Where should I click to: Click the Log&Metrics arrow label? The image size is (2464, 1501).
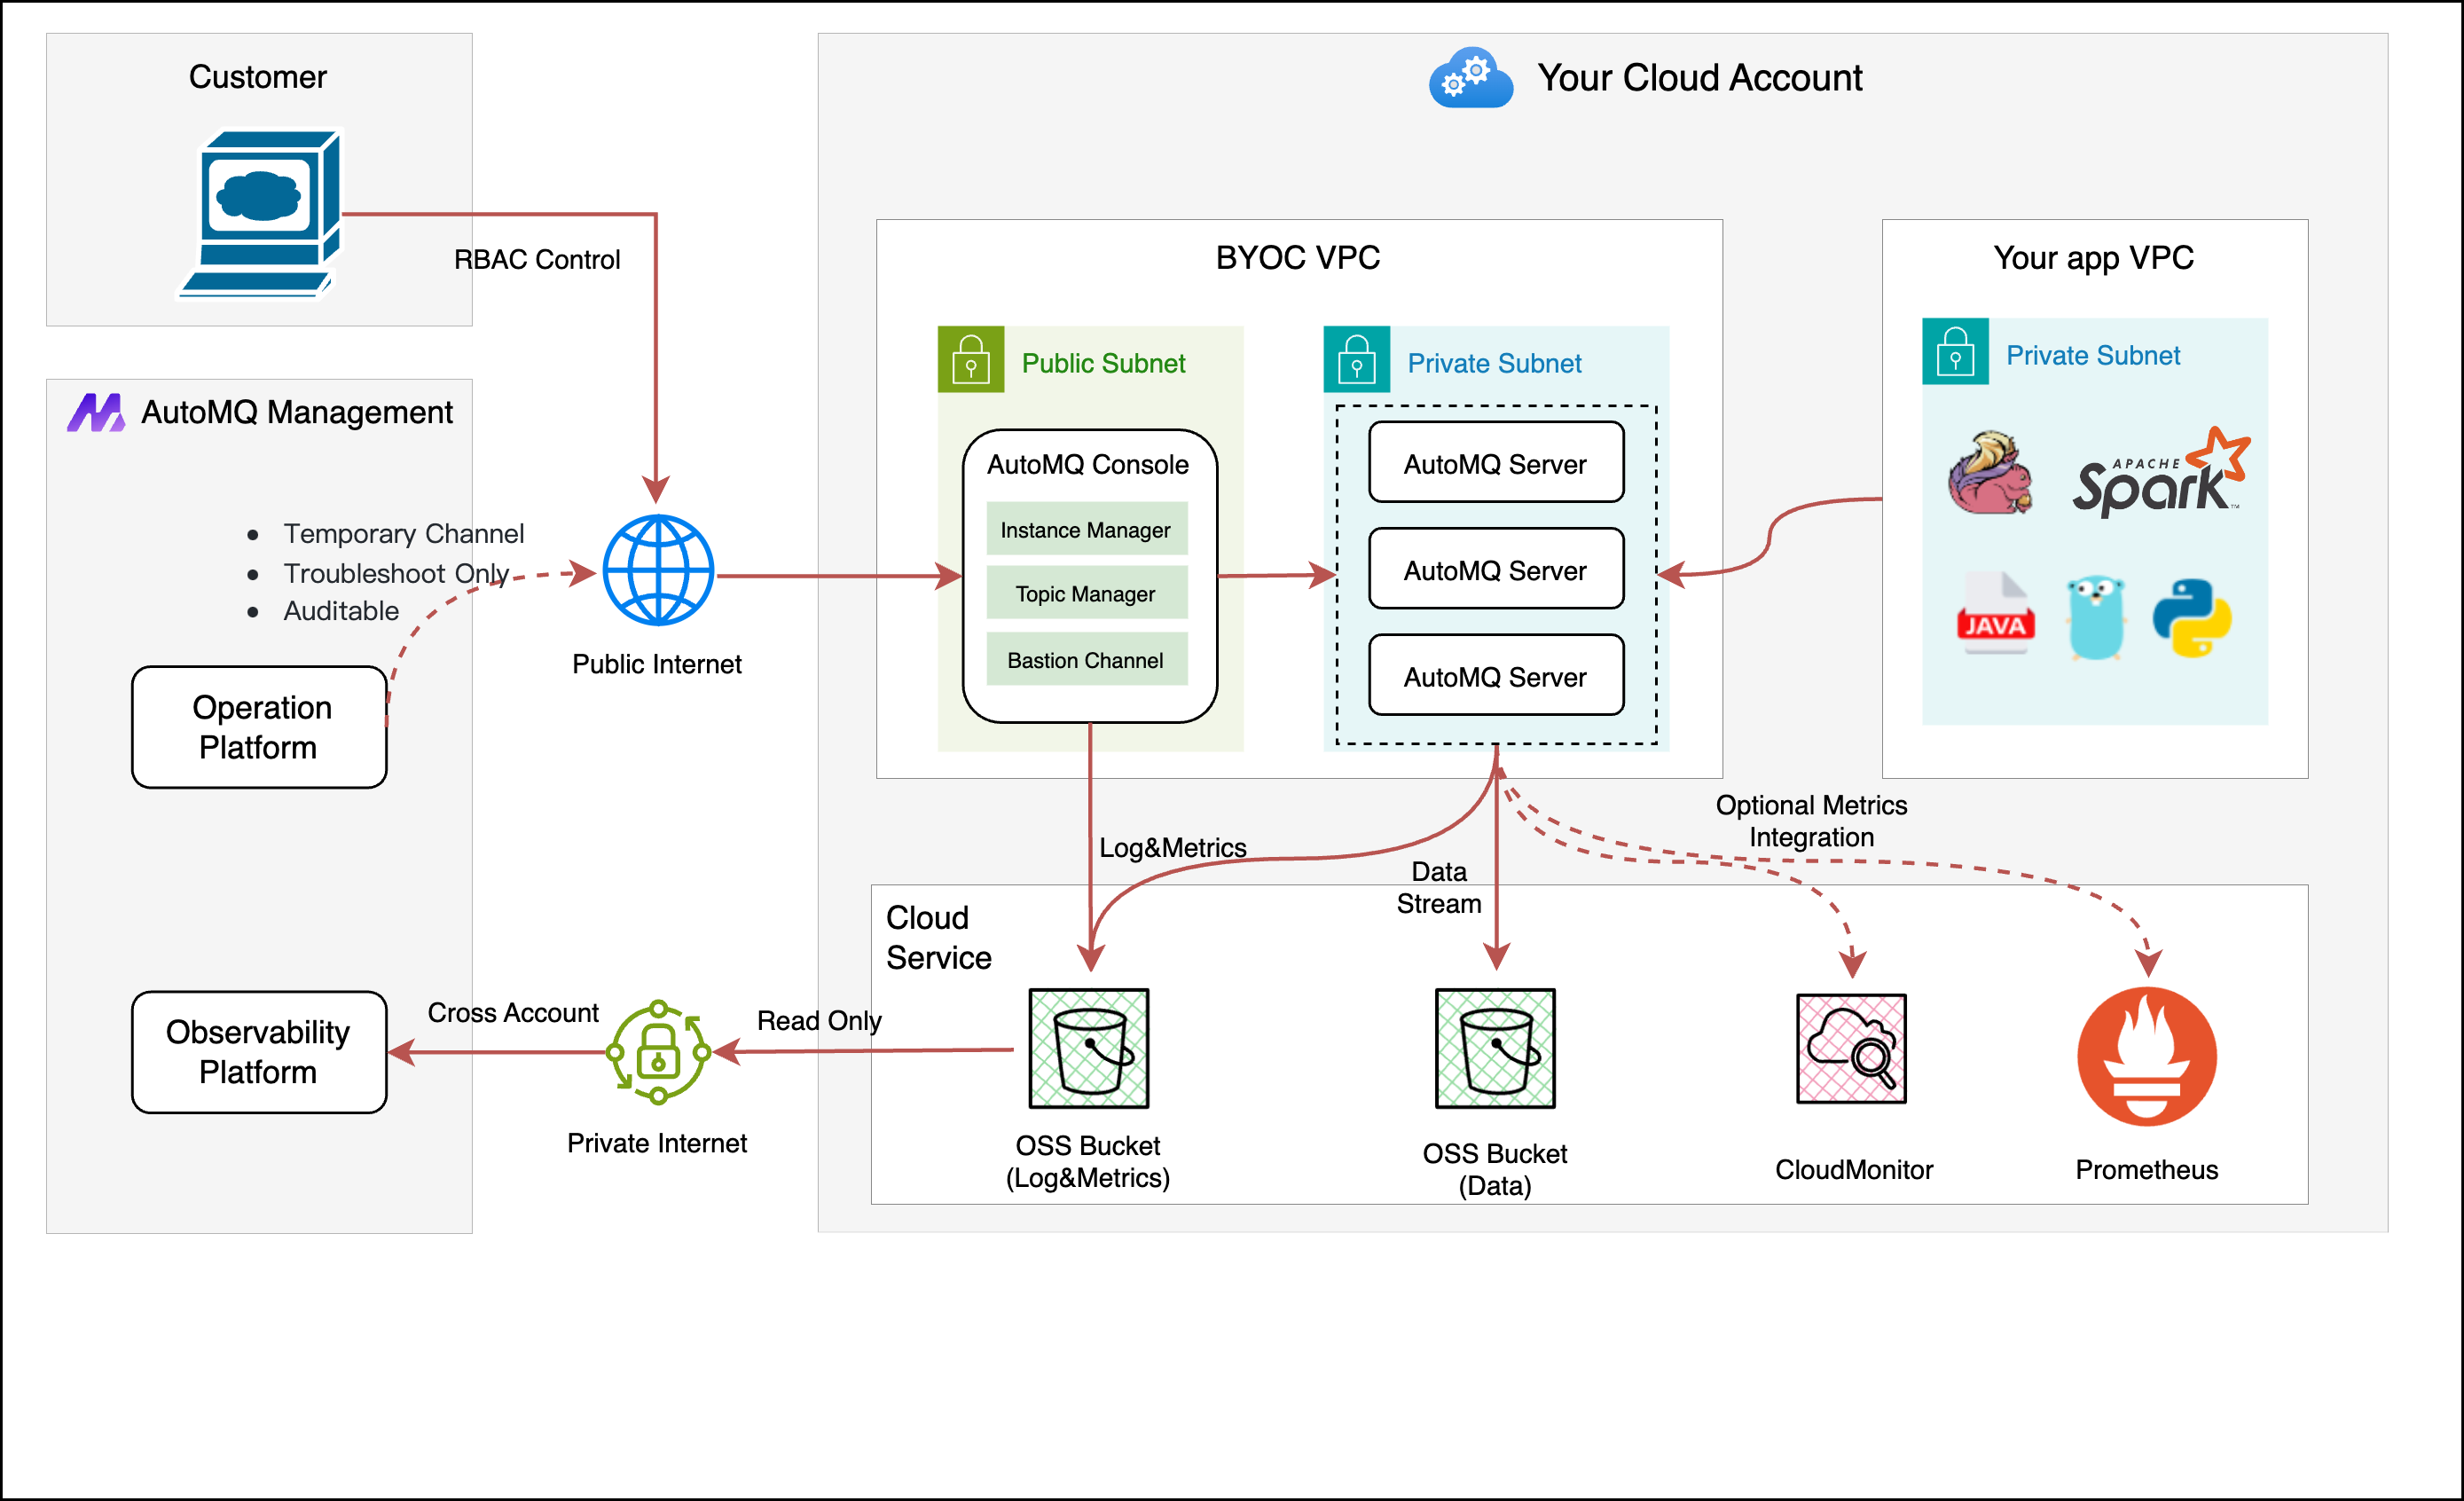coord(1173,848)
